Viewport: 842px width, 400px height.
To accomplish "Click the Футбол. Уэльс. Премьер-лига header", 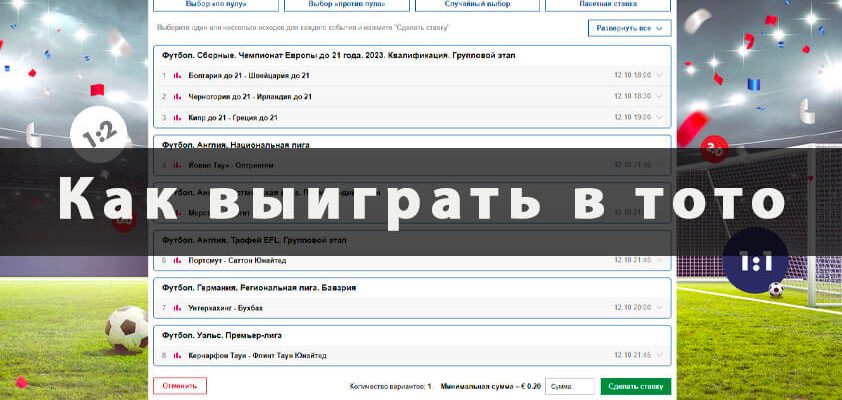I will 222,335.
